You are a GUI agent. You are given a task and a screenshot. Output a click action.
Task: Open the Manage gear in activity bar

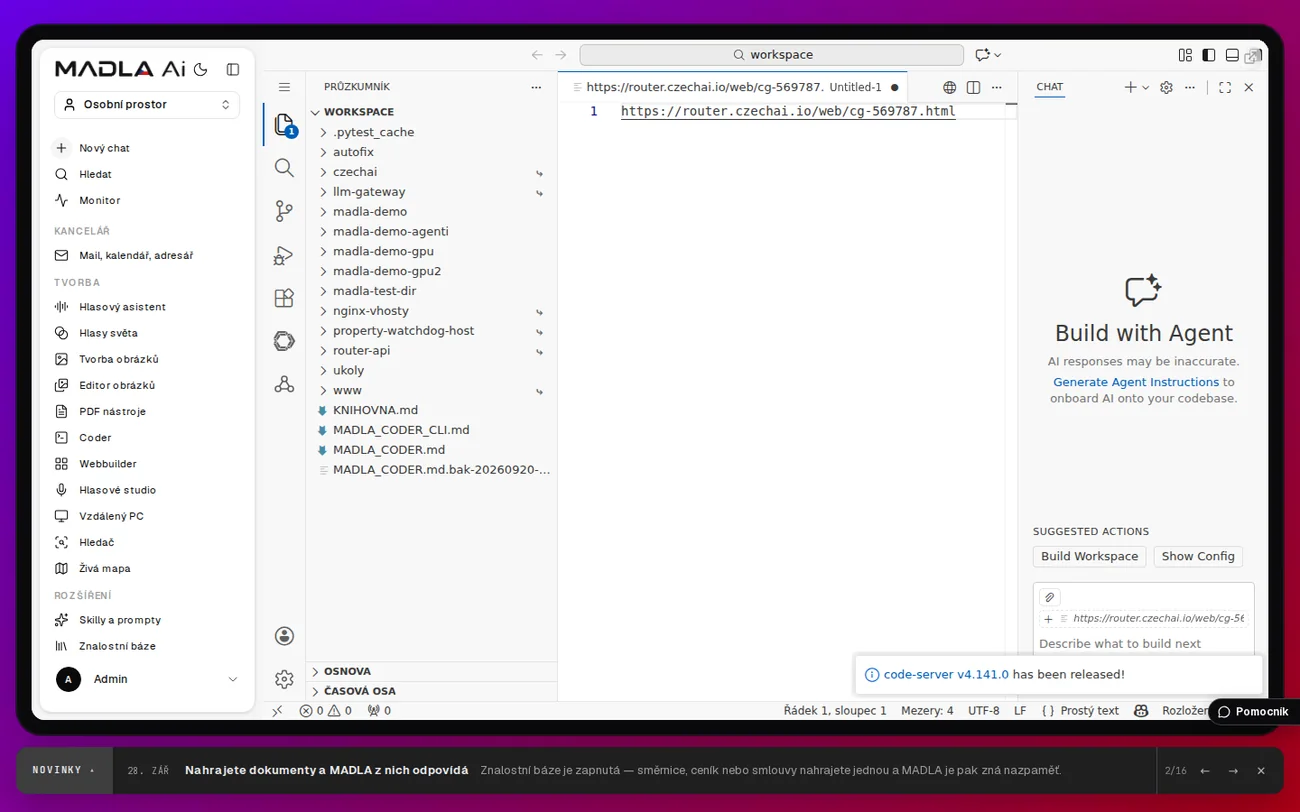pyautogui.click(x=284, y=679)
